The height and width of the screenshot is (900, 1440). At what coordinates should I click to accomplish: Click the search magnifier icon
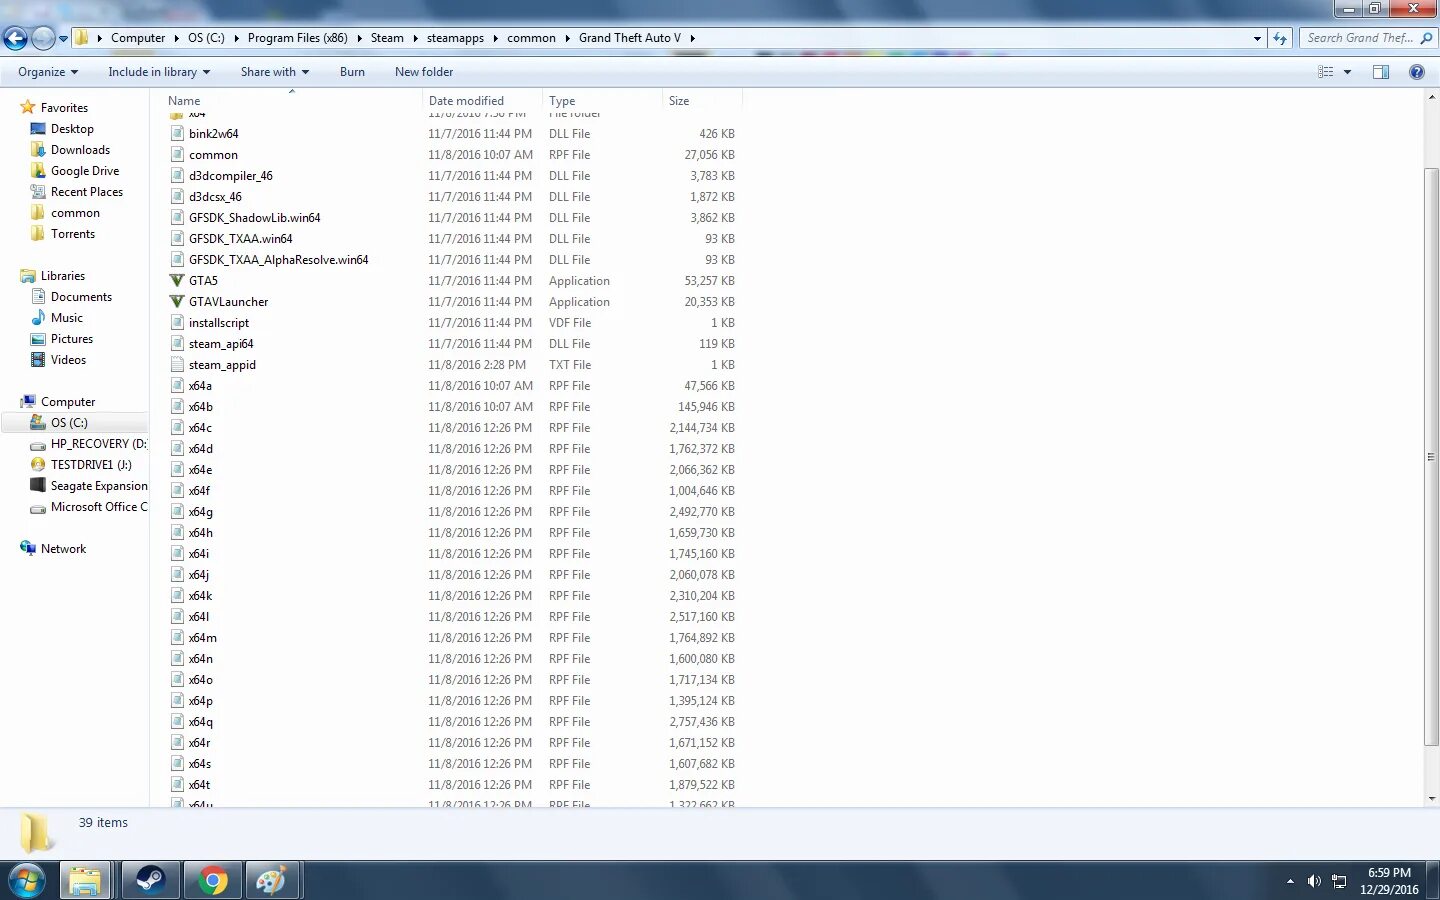(1426, 38)
